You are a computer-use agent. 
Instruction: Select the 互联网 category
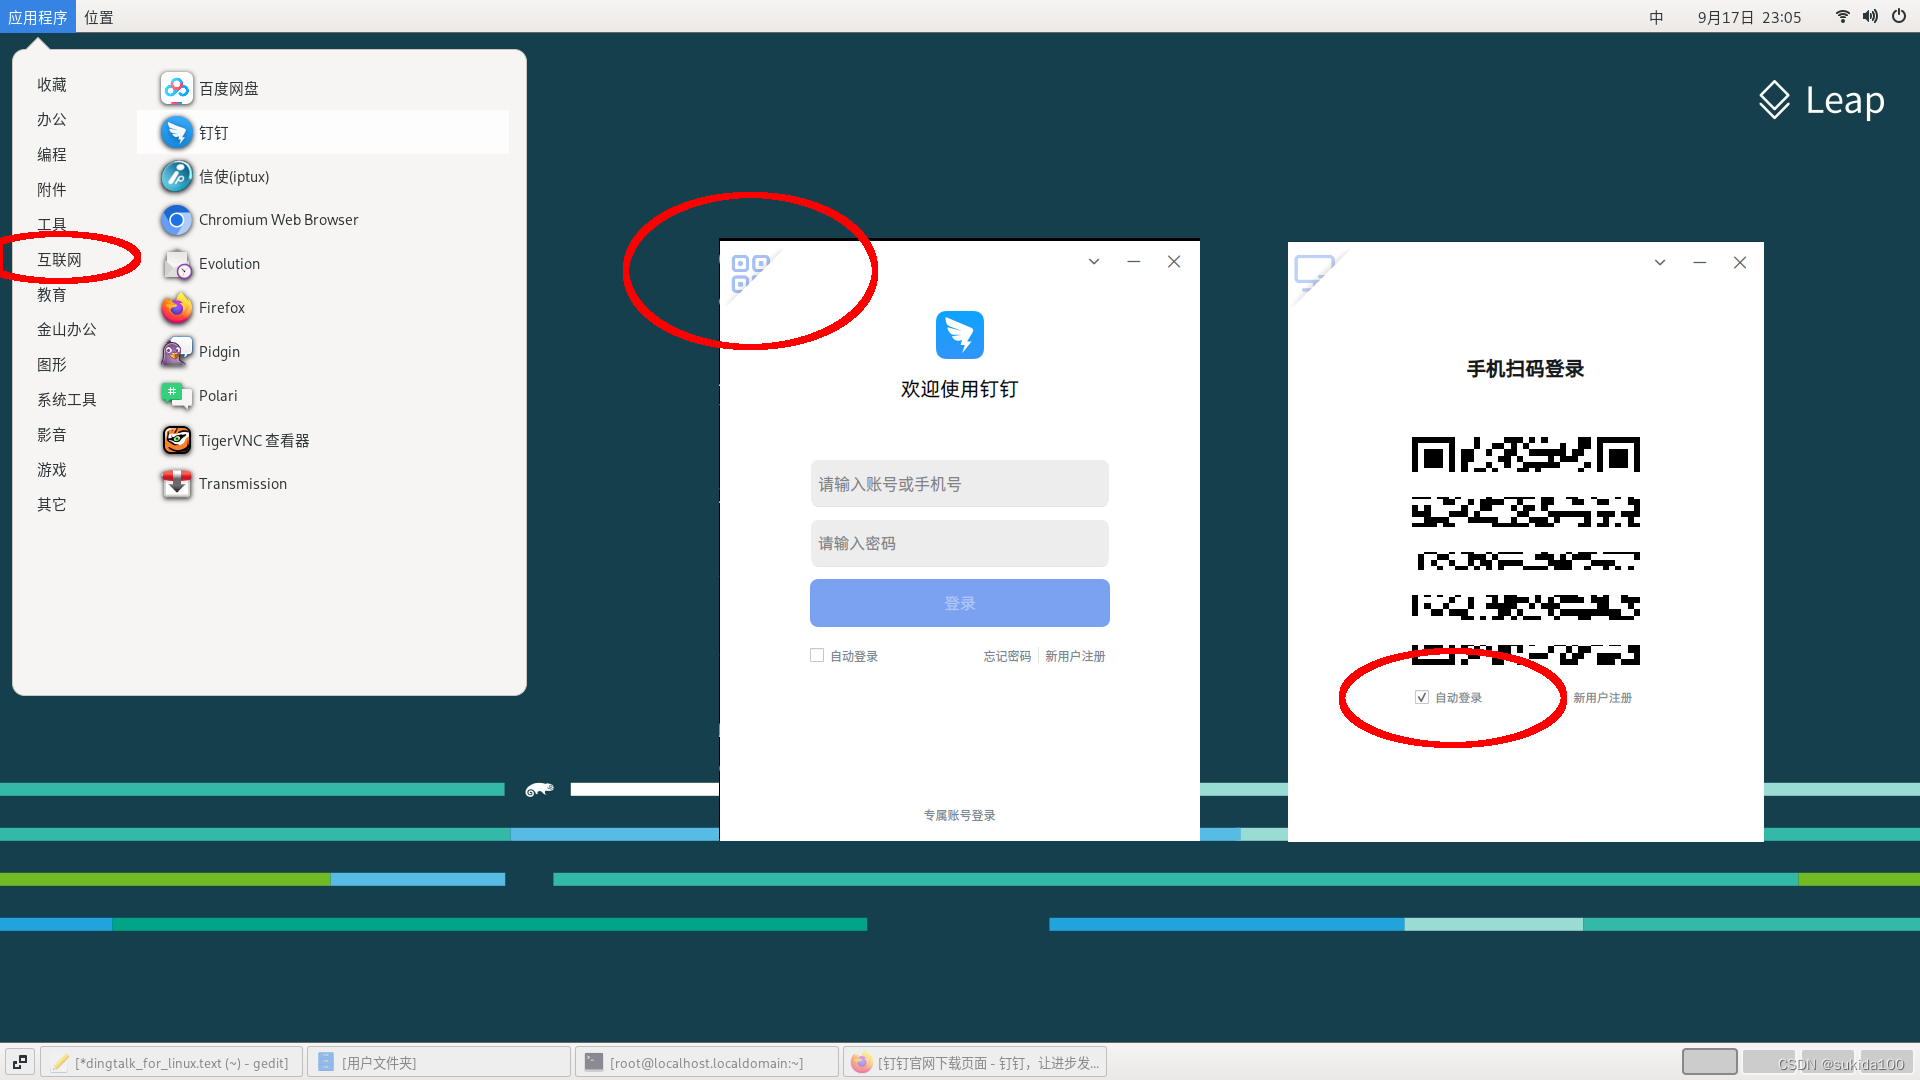(60, 260)
